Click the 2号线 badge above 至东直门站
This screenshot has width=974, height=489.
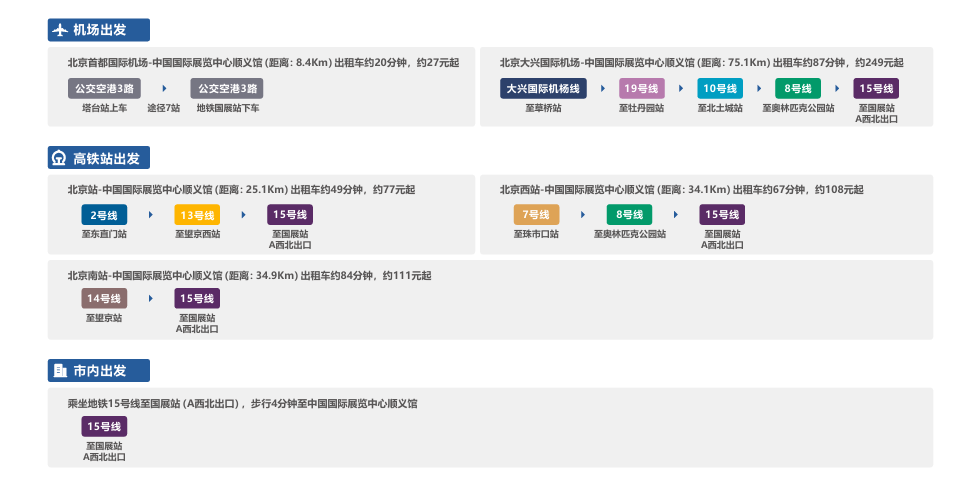(x=104, y=215)
